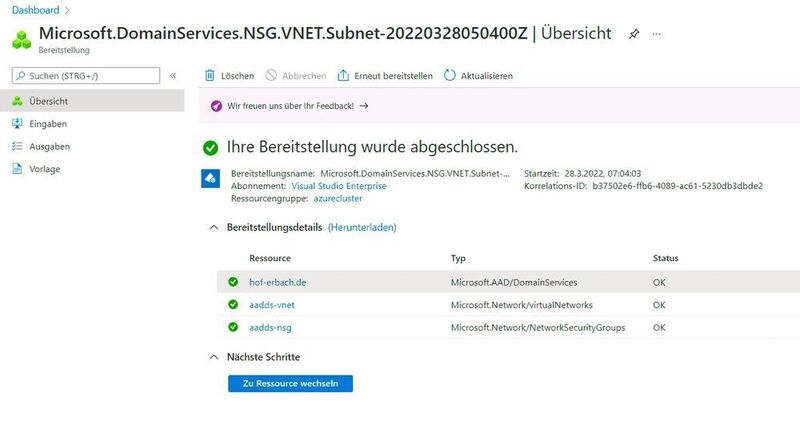Screen dimensions: 800x422
Task: Open the Herunterladen link
Action: click(x=362, y=228)
